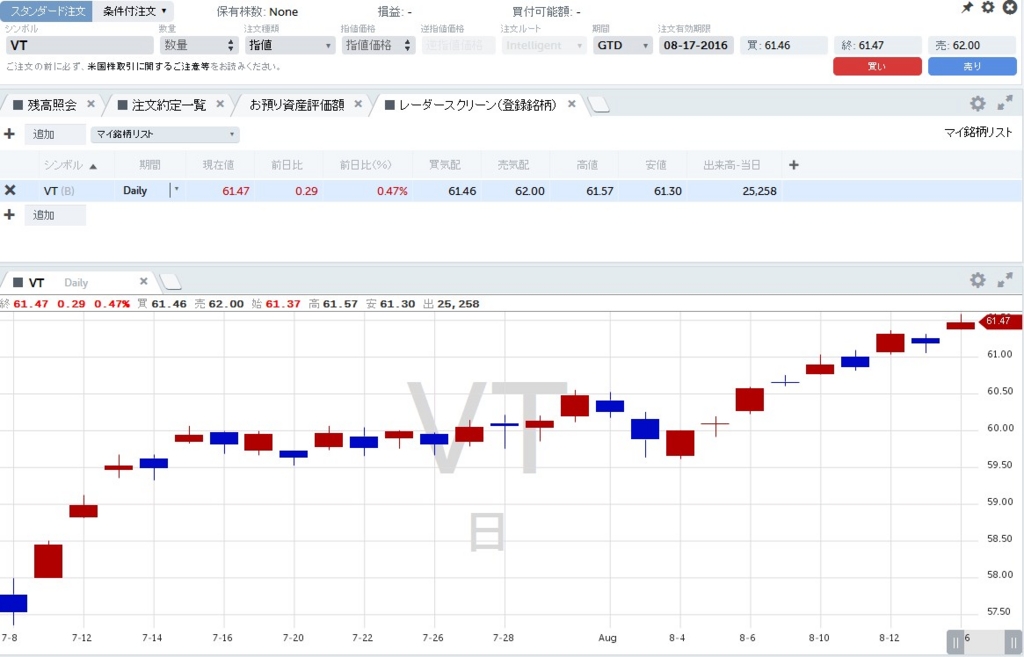The image size is (1024, 657).
Task: Open the 条件付注文 dropdown
Action: tap(134, 11)
